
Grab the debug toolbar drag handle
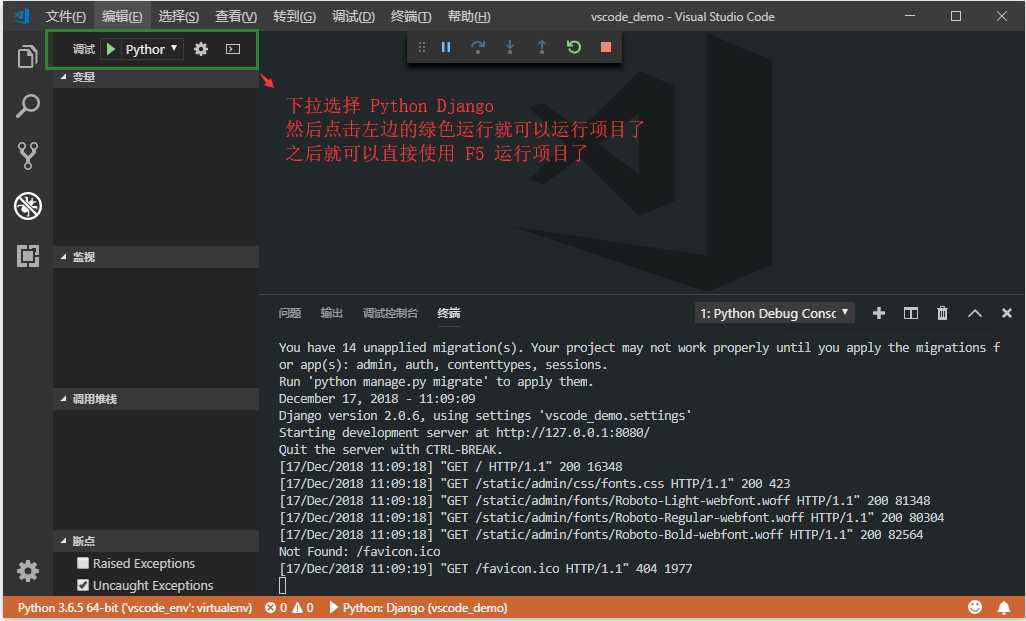(422, 47)
